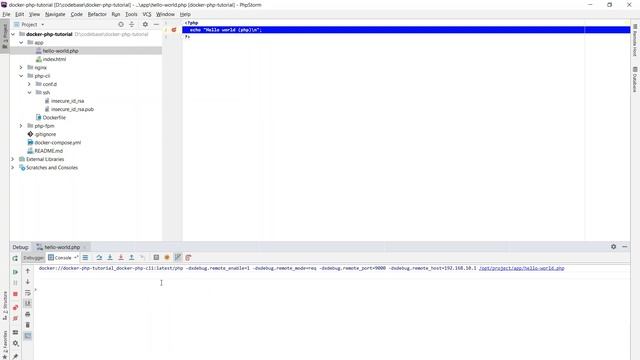Toggle the breakpoint on the echo line
Screen dimensions: 640x360
[174, 30]
